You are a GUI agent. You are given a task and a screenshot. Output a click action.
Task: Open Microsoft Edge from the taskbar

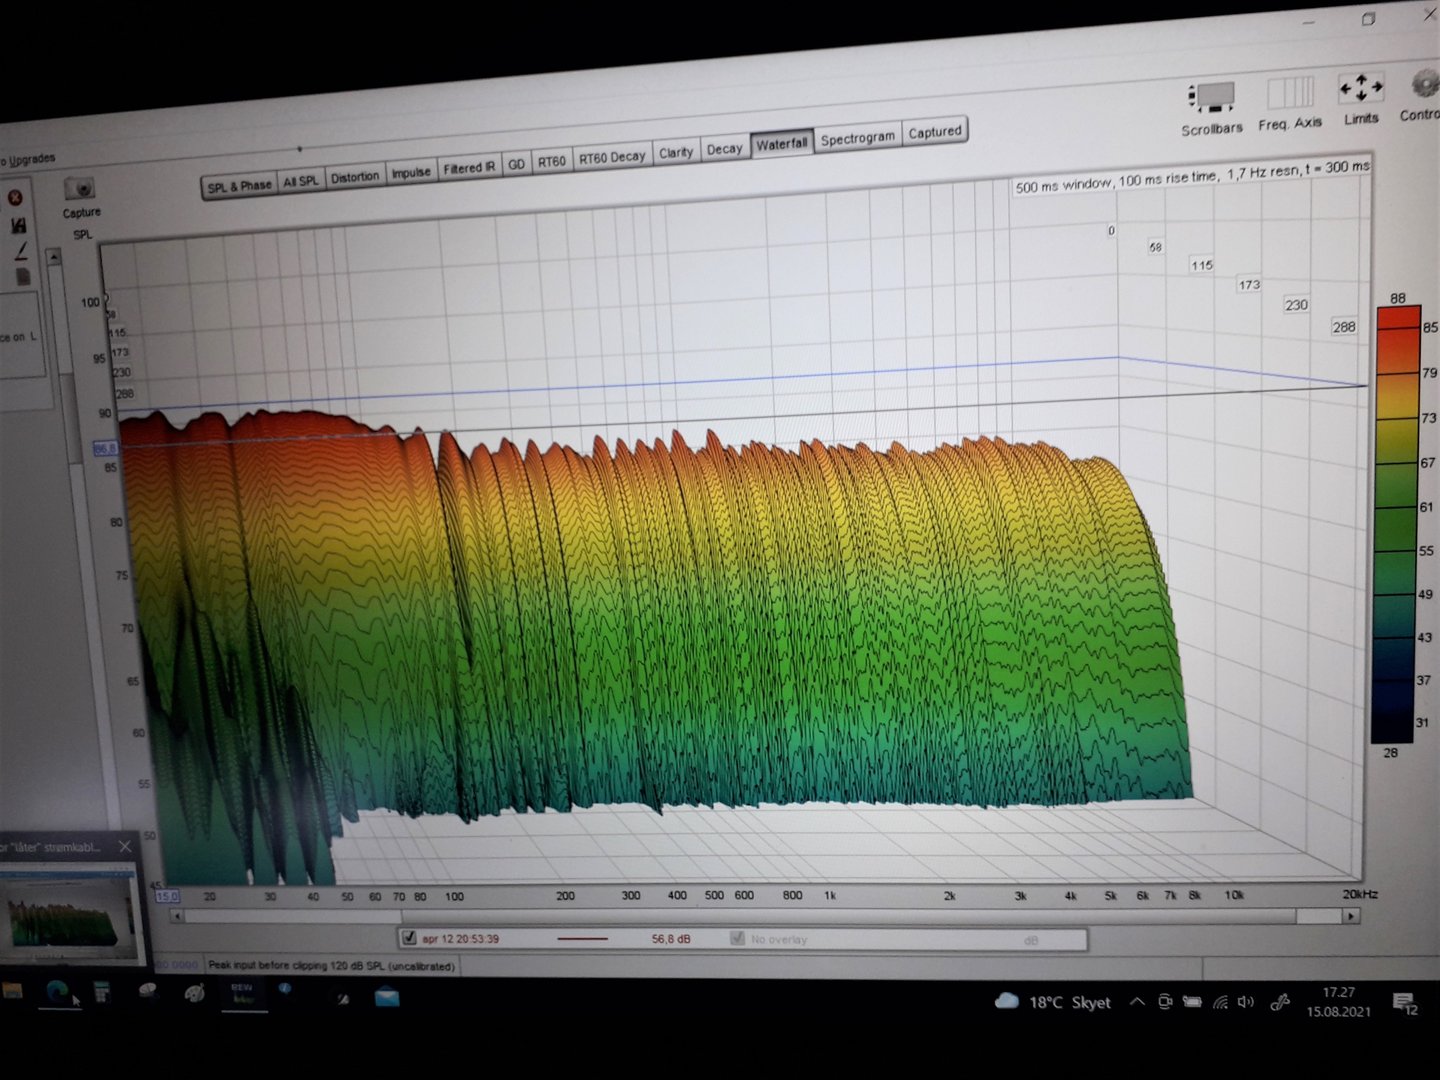tap(58, 991)
